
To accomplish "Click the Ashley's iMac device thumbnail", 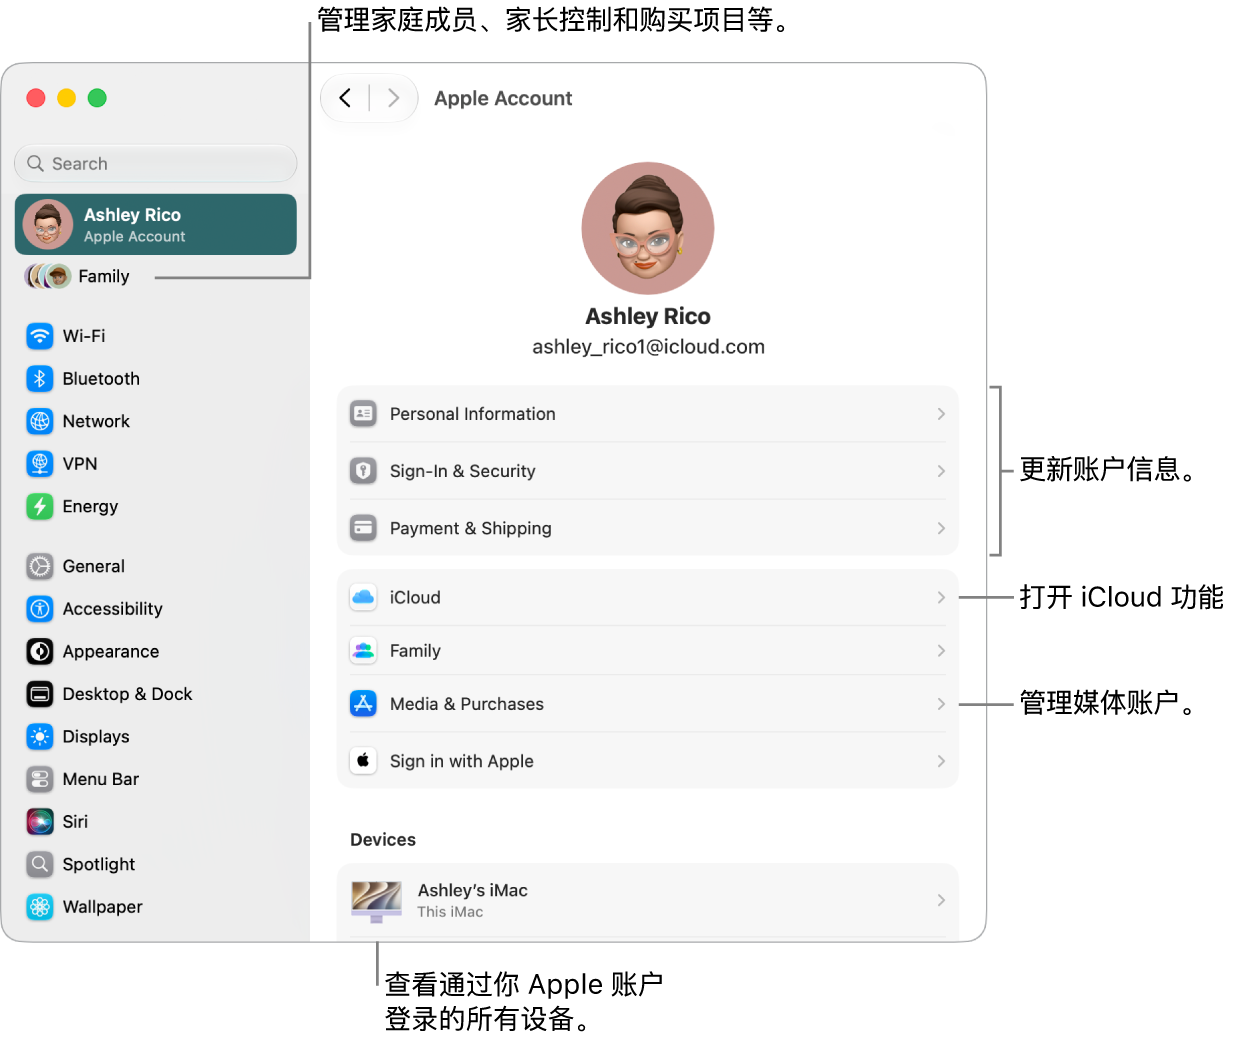I will click(376, 901).
